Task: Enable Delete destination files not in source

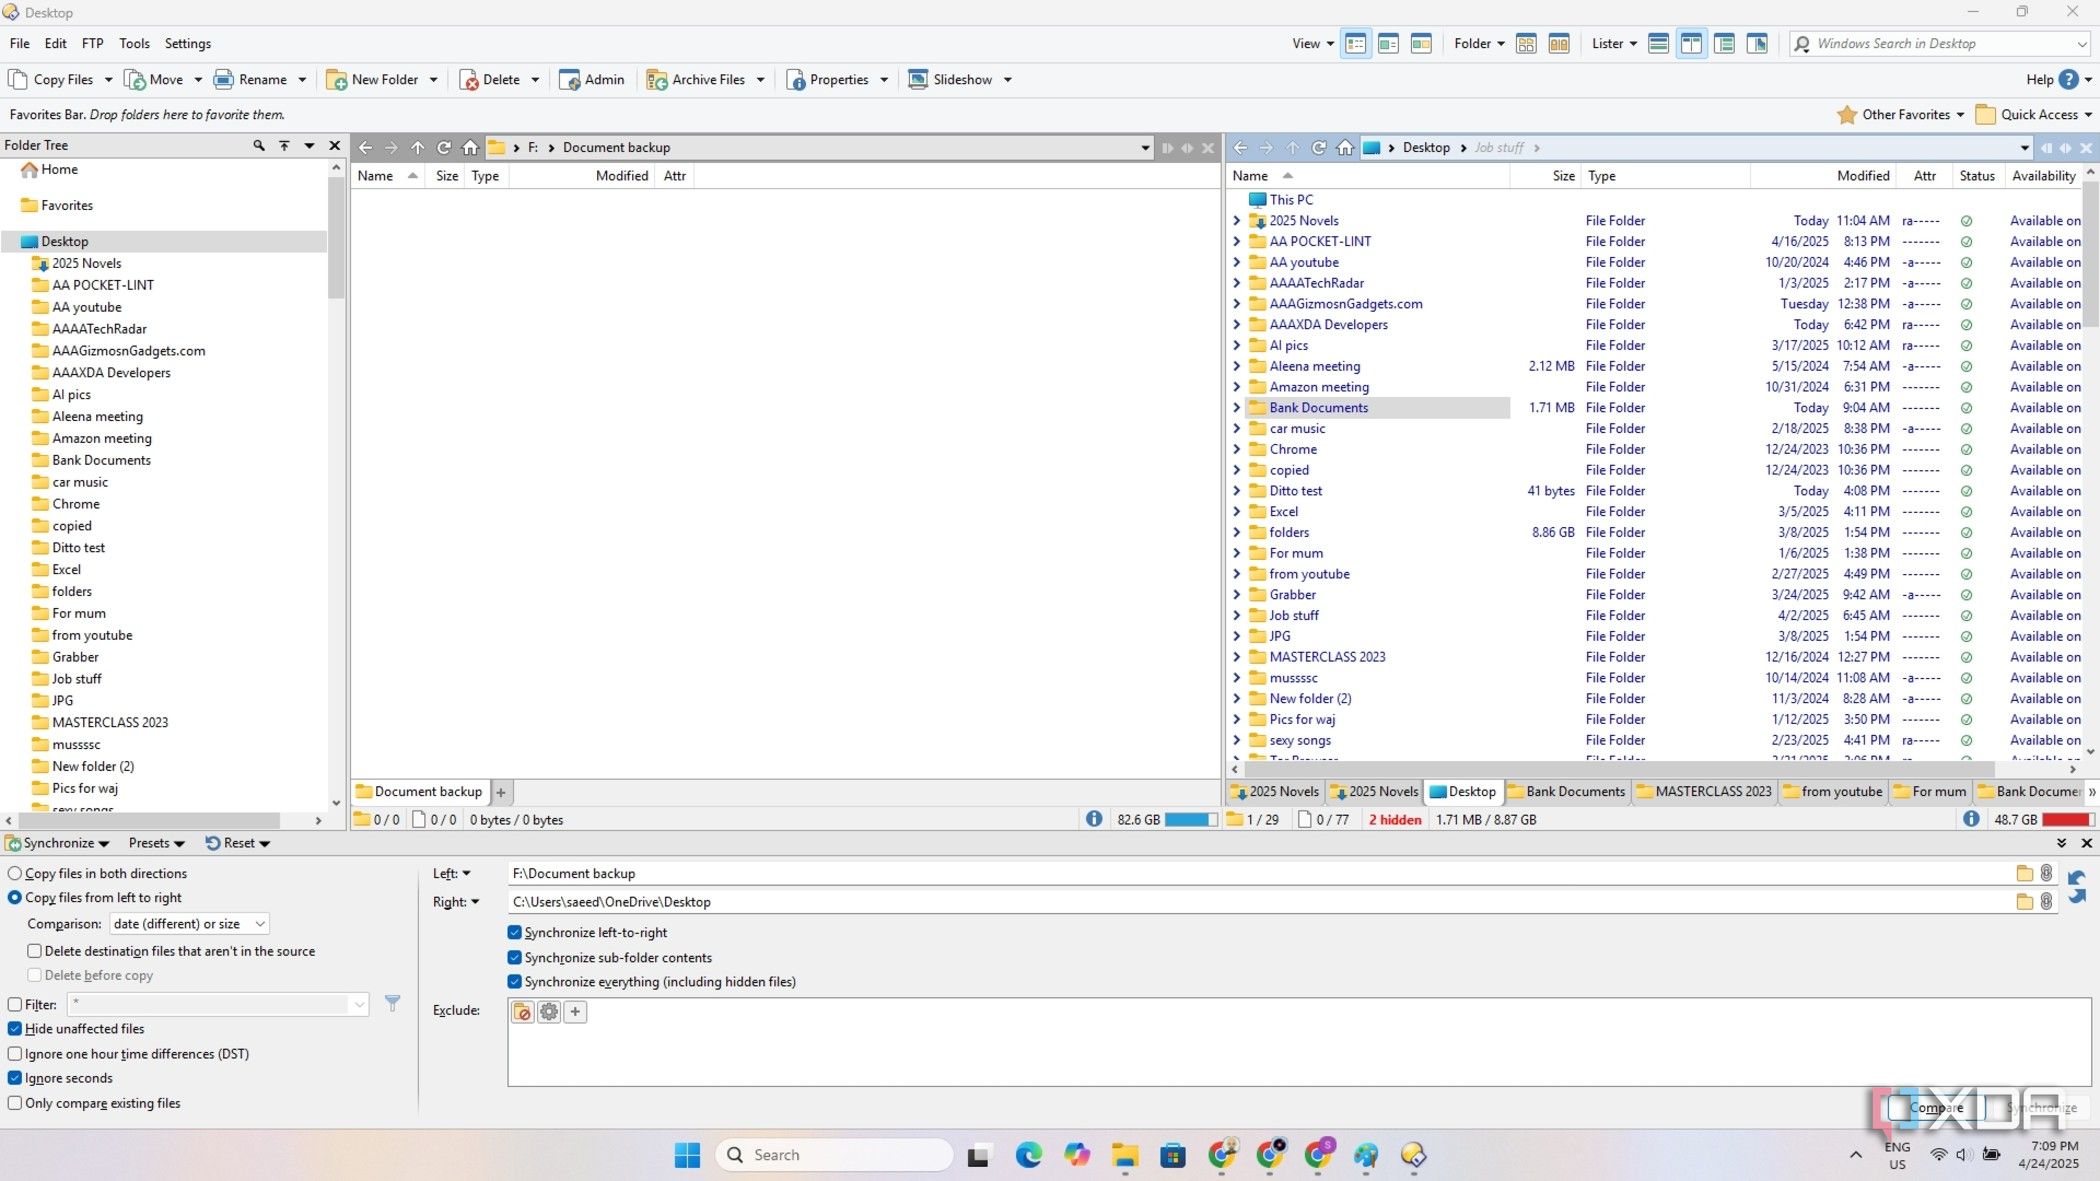Action: (x=171, y=952)
